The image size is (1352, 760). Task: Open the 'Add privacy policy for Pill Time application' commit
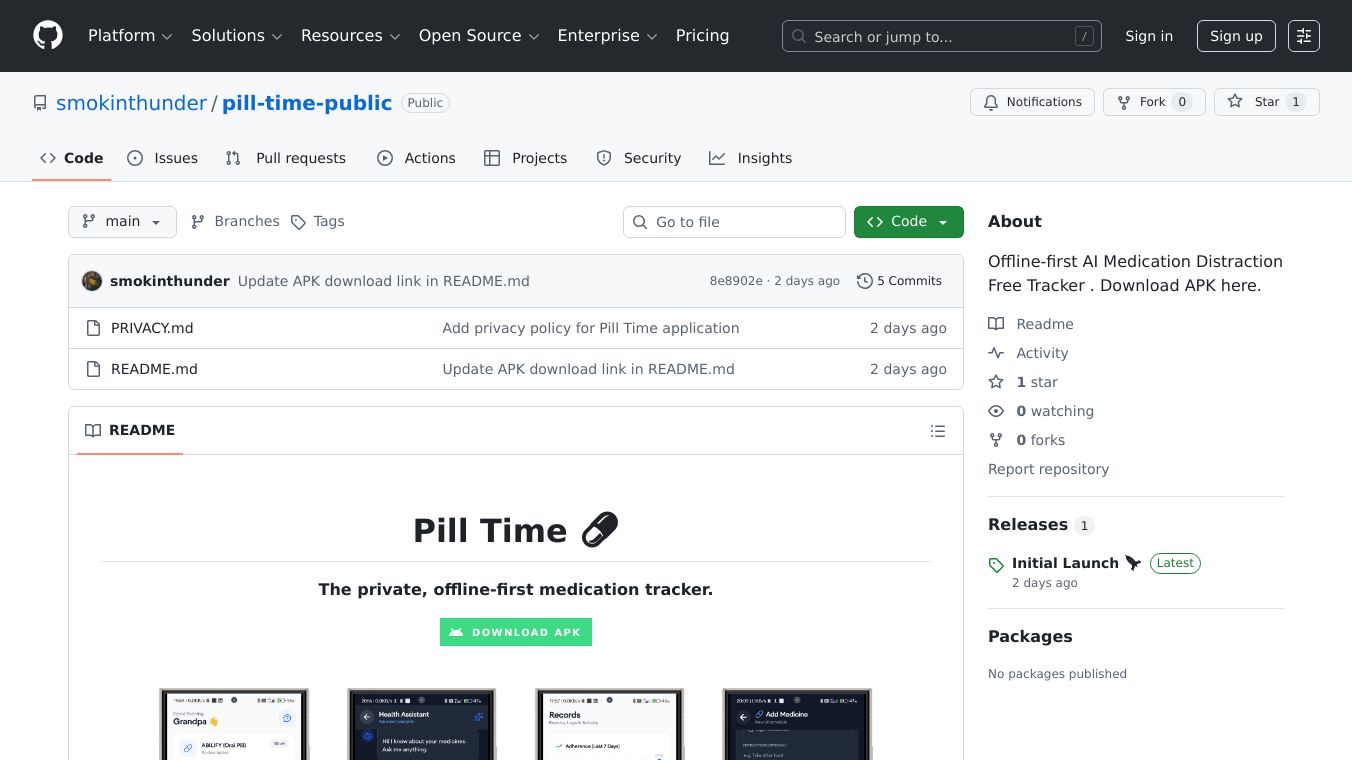pos(591,328)
